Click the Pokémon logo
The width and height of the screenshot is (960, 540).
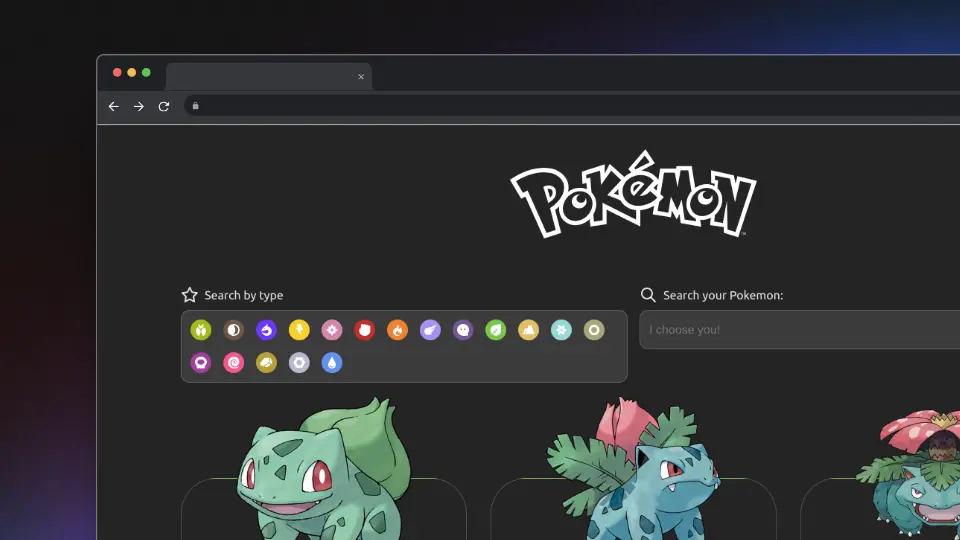click(x=634, y=194)
